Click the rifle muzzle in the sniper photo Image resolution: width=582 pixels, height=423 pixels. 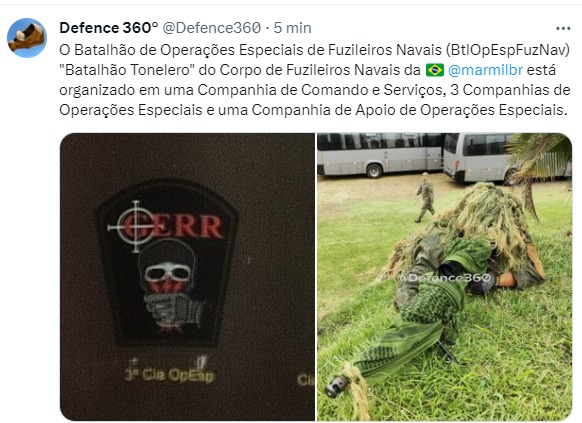337,386
